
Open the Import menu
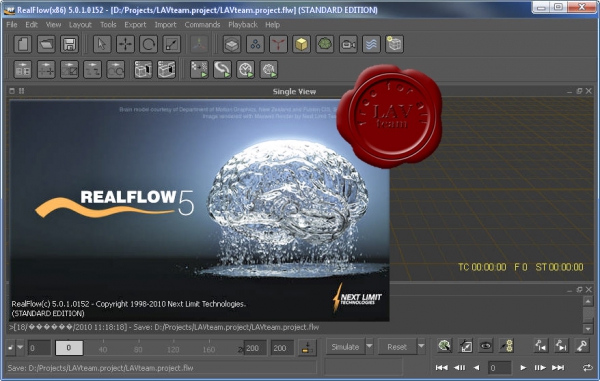point(165,24)
